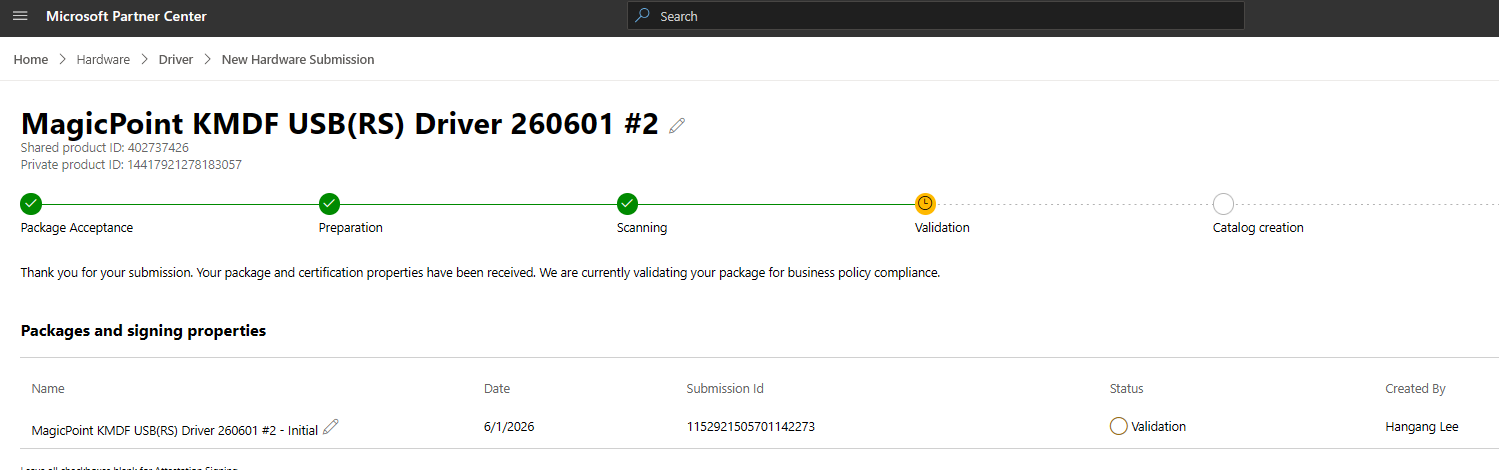Focus the Search box

coord(936,16)
